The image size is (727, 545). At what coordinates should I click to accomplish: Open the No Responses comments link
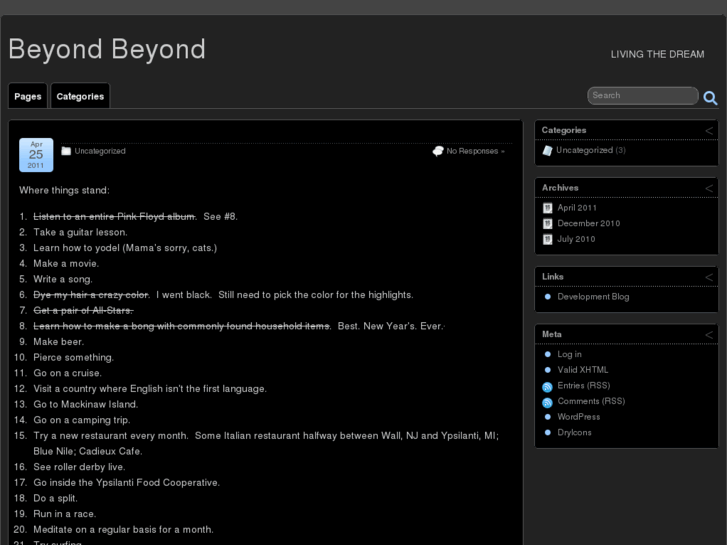pos(474,151)
